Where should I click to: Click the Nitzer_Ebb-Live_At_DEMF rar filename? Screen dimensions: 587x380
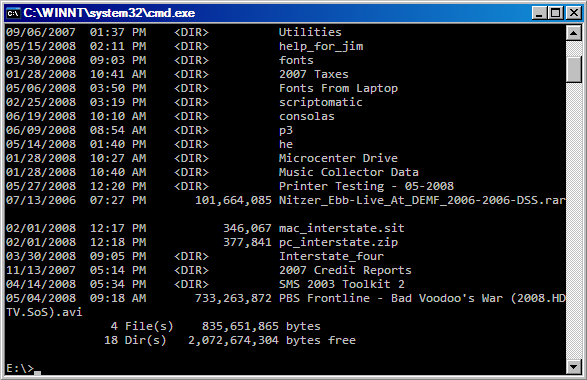(422, 200)
